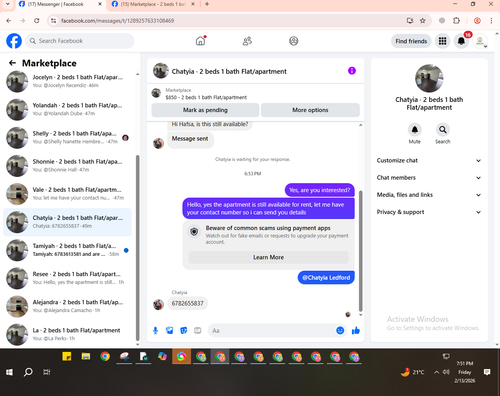Open Windows notification center
Screen dimensions: 500x396
tap(487, 372)
